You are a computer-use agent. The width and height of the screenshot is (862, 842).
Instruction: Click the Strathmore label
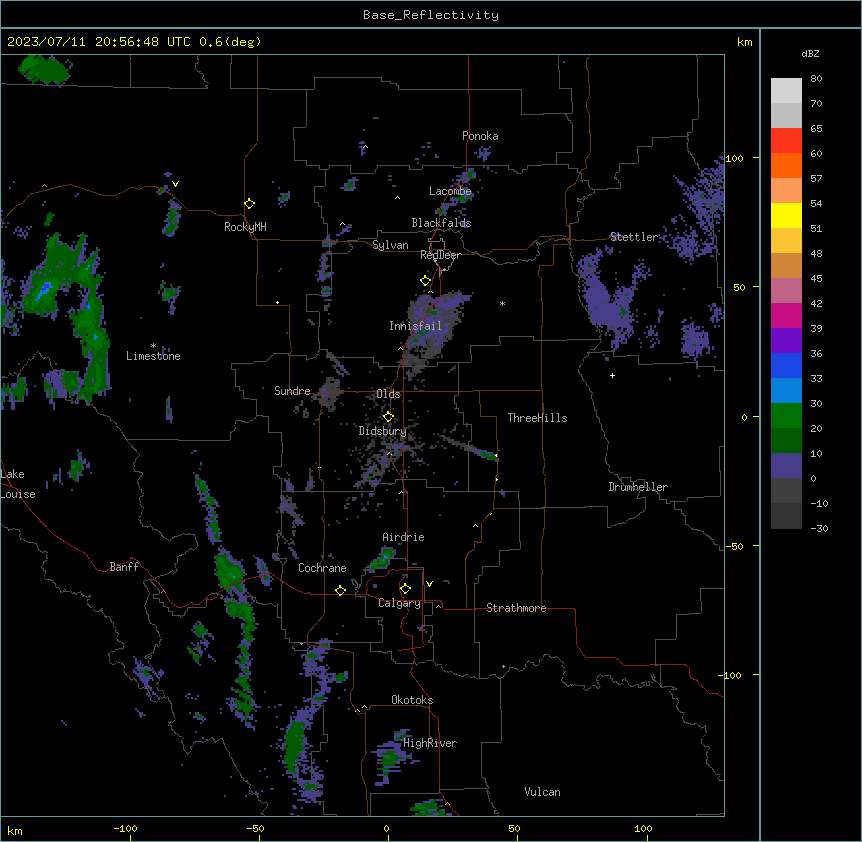516,608
